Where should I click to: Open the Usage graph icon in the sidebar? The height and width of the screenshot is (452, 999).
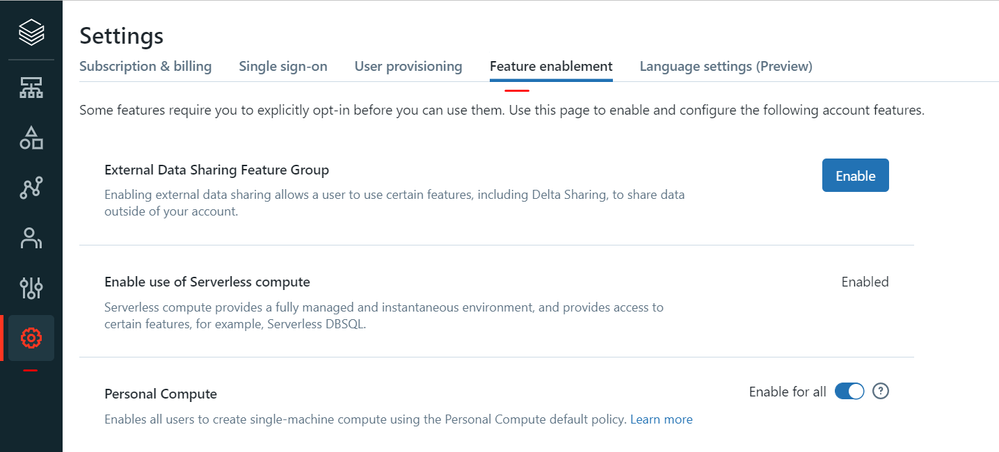click(31, 188)
